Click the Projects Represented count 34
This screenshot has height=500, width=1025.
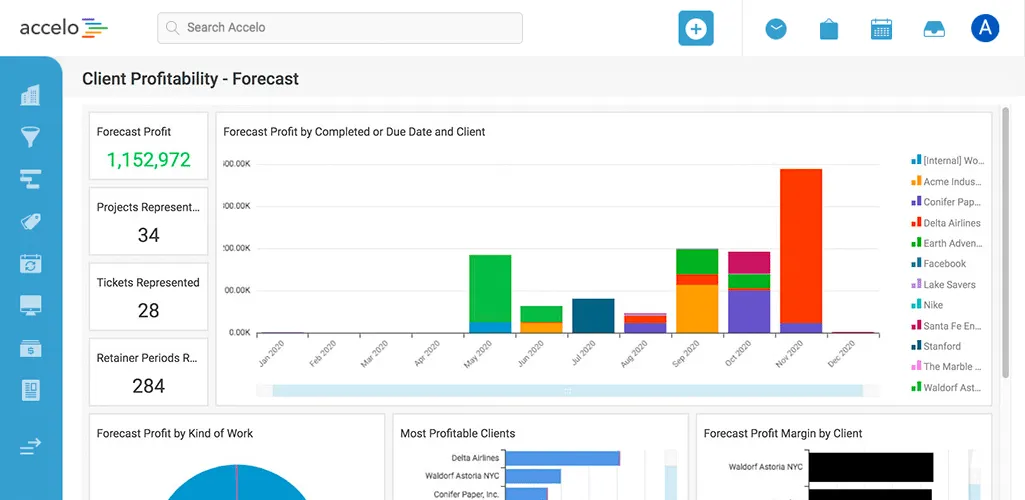pyautogui.click(x=148, y=235)
